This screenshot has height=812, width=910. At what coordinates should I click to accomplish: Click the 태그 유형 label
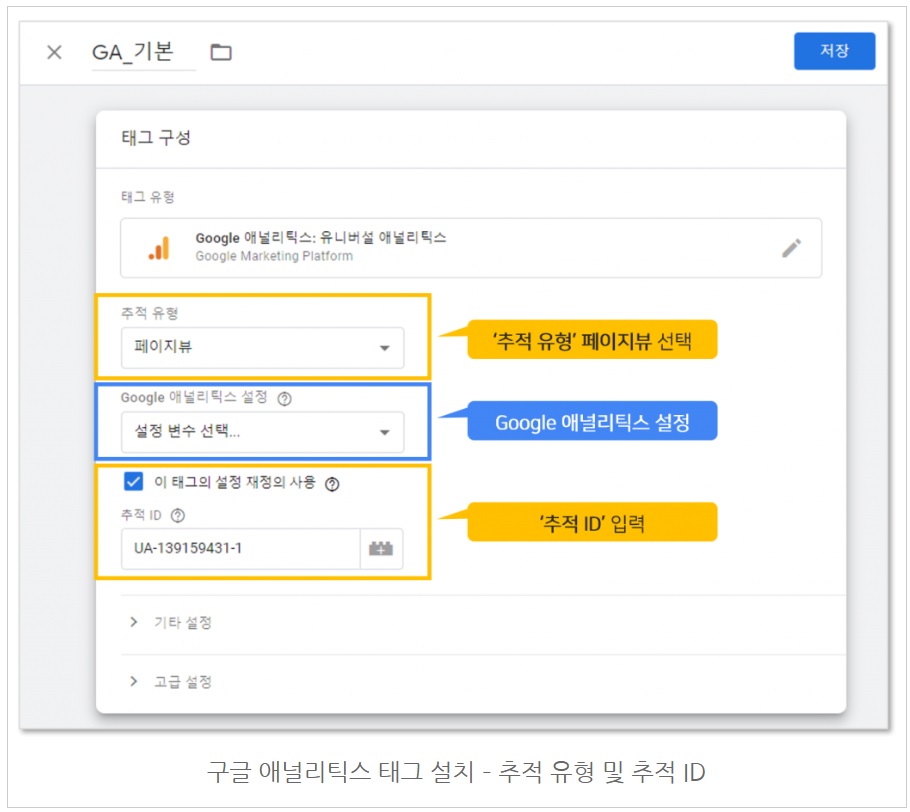[147, 197]
